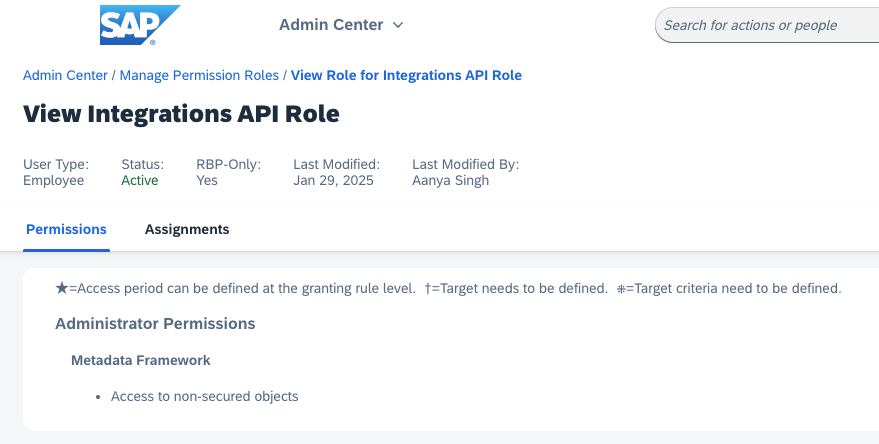Select the Permissions tab

[x=66, y=229]
